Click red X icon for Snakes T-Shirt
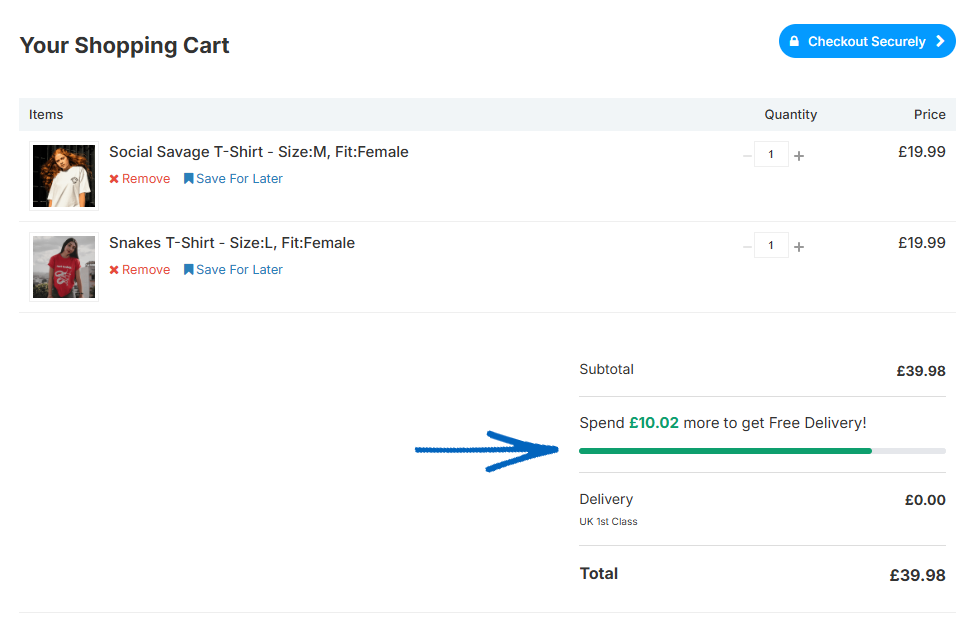The width and height of the screenshot is (973, 618). tap(114, 270)
